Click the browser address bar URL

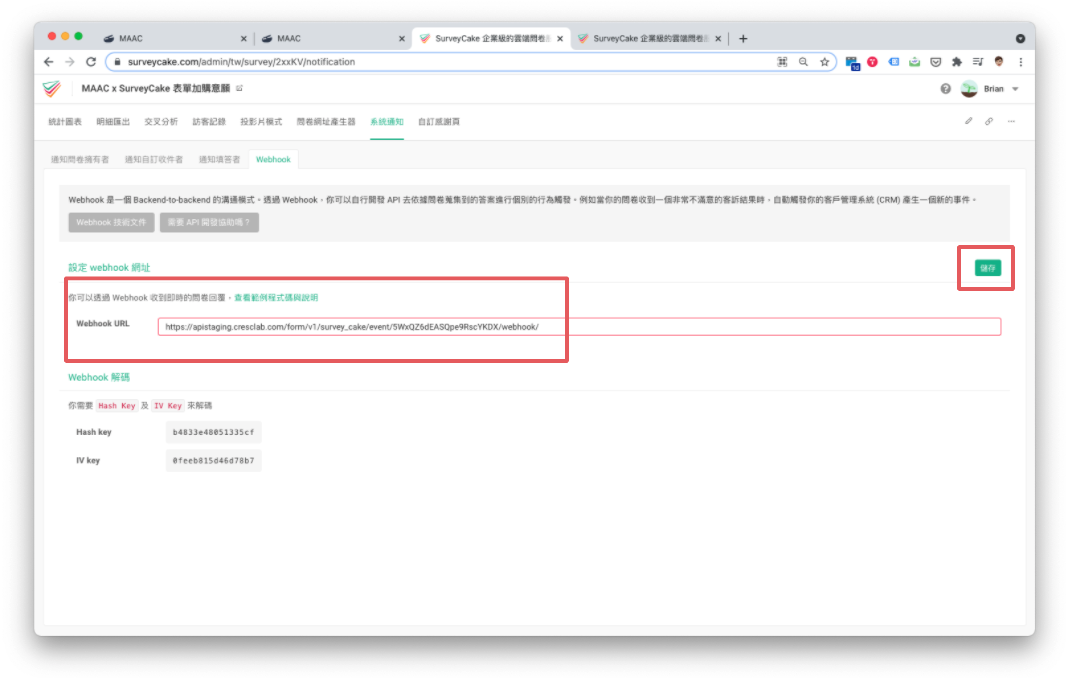pos(241,62)
